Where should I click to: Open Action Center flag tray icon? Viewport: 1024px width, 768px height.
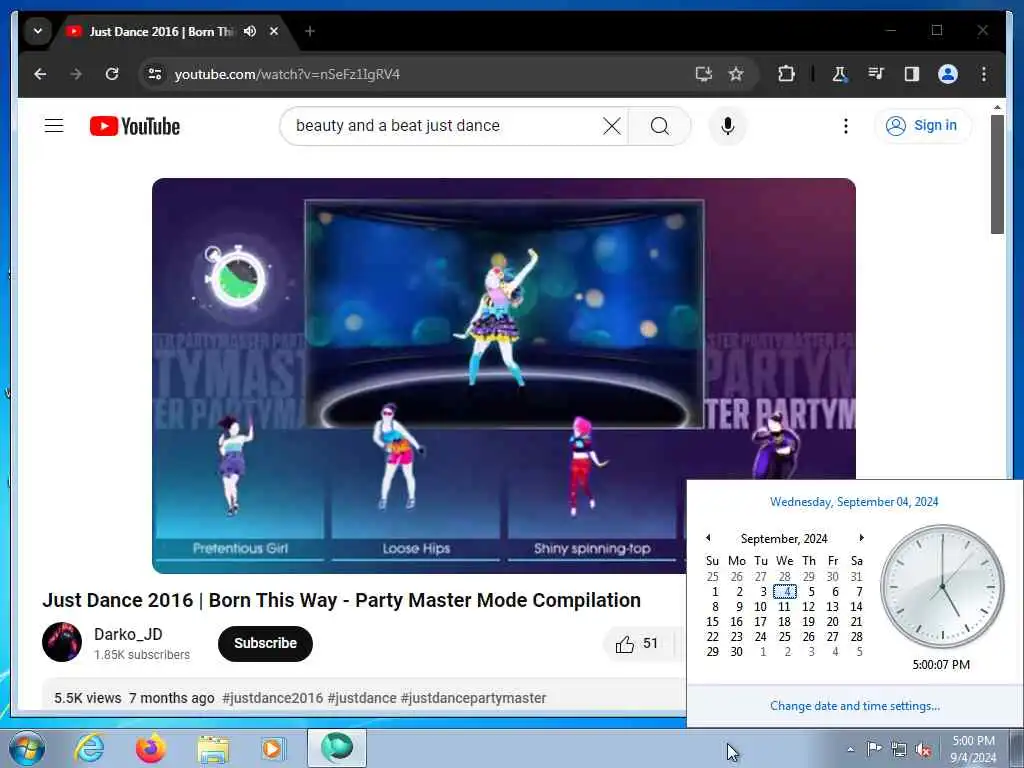pos(874,748)
